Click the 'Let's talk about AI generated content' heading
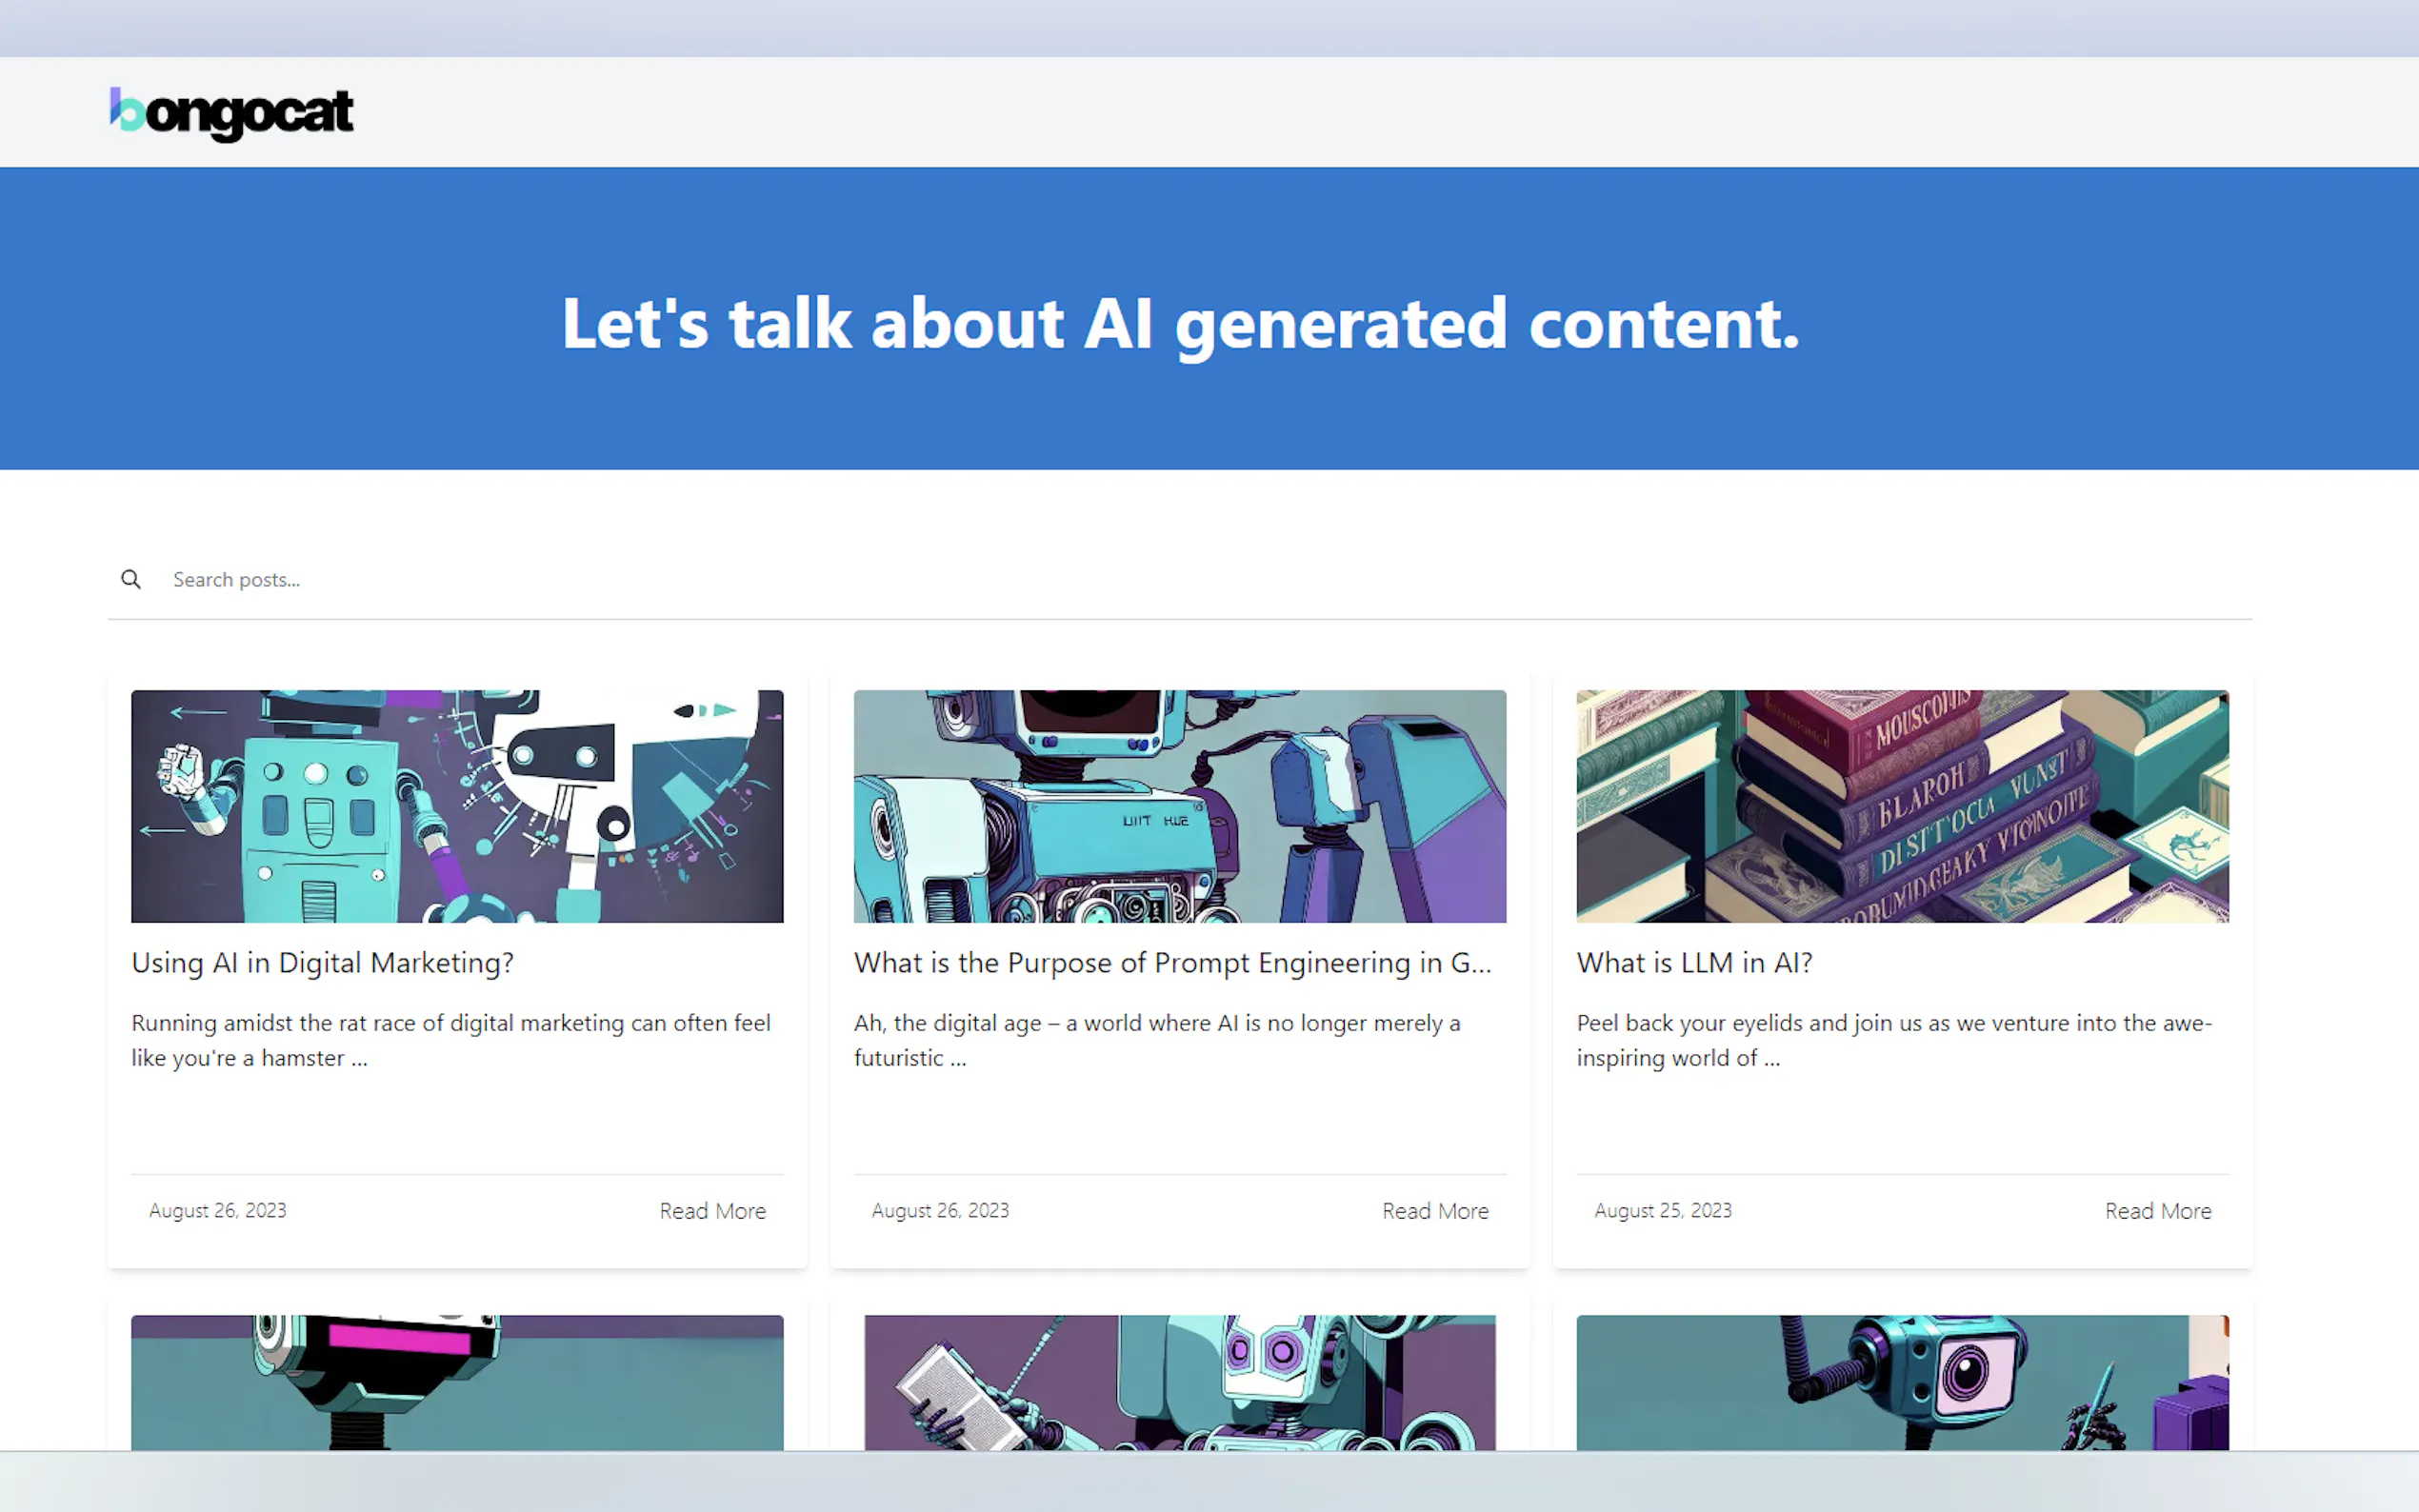Image resolution: width=2419 pixels, height=1512 pixels. click(x=1180, y=323)
